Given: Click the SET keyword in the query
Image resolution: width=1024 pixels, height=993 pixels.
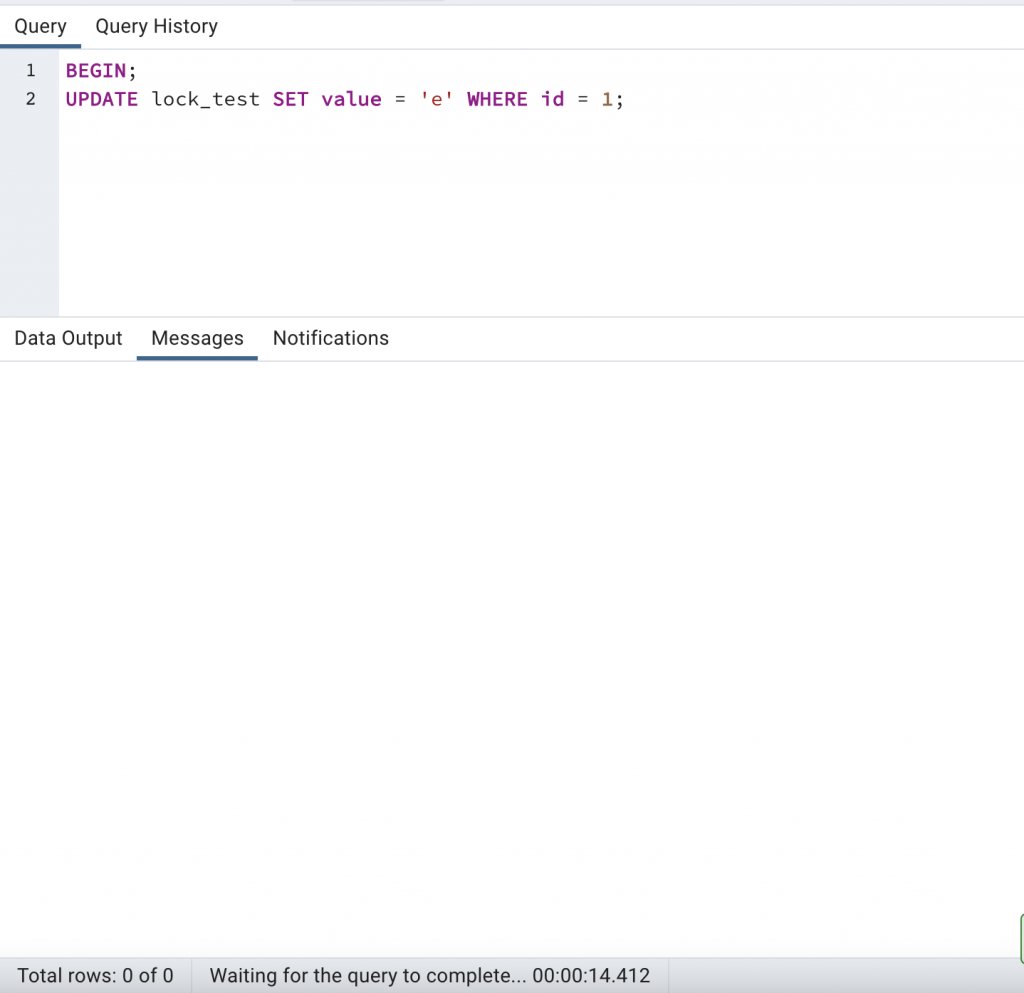Looking at the screenshot, I should coord(291,99).
